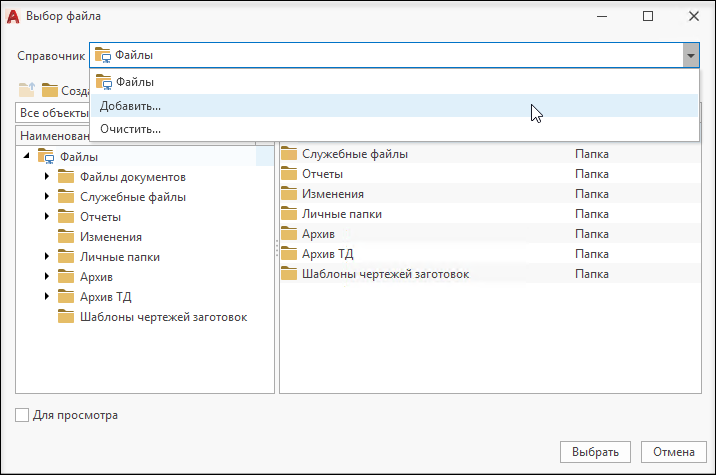Click the Изменения folder icon in tree
Image resolution: width=716 pixels, height=475 pixels.
click(x=66, y=237)
